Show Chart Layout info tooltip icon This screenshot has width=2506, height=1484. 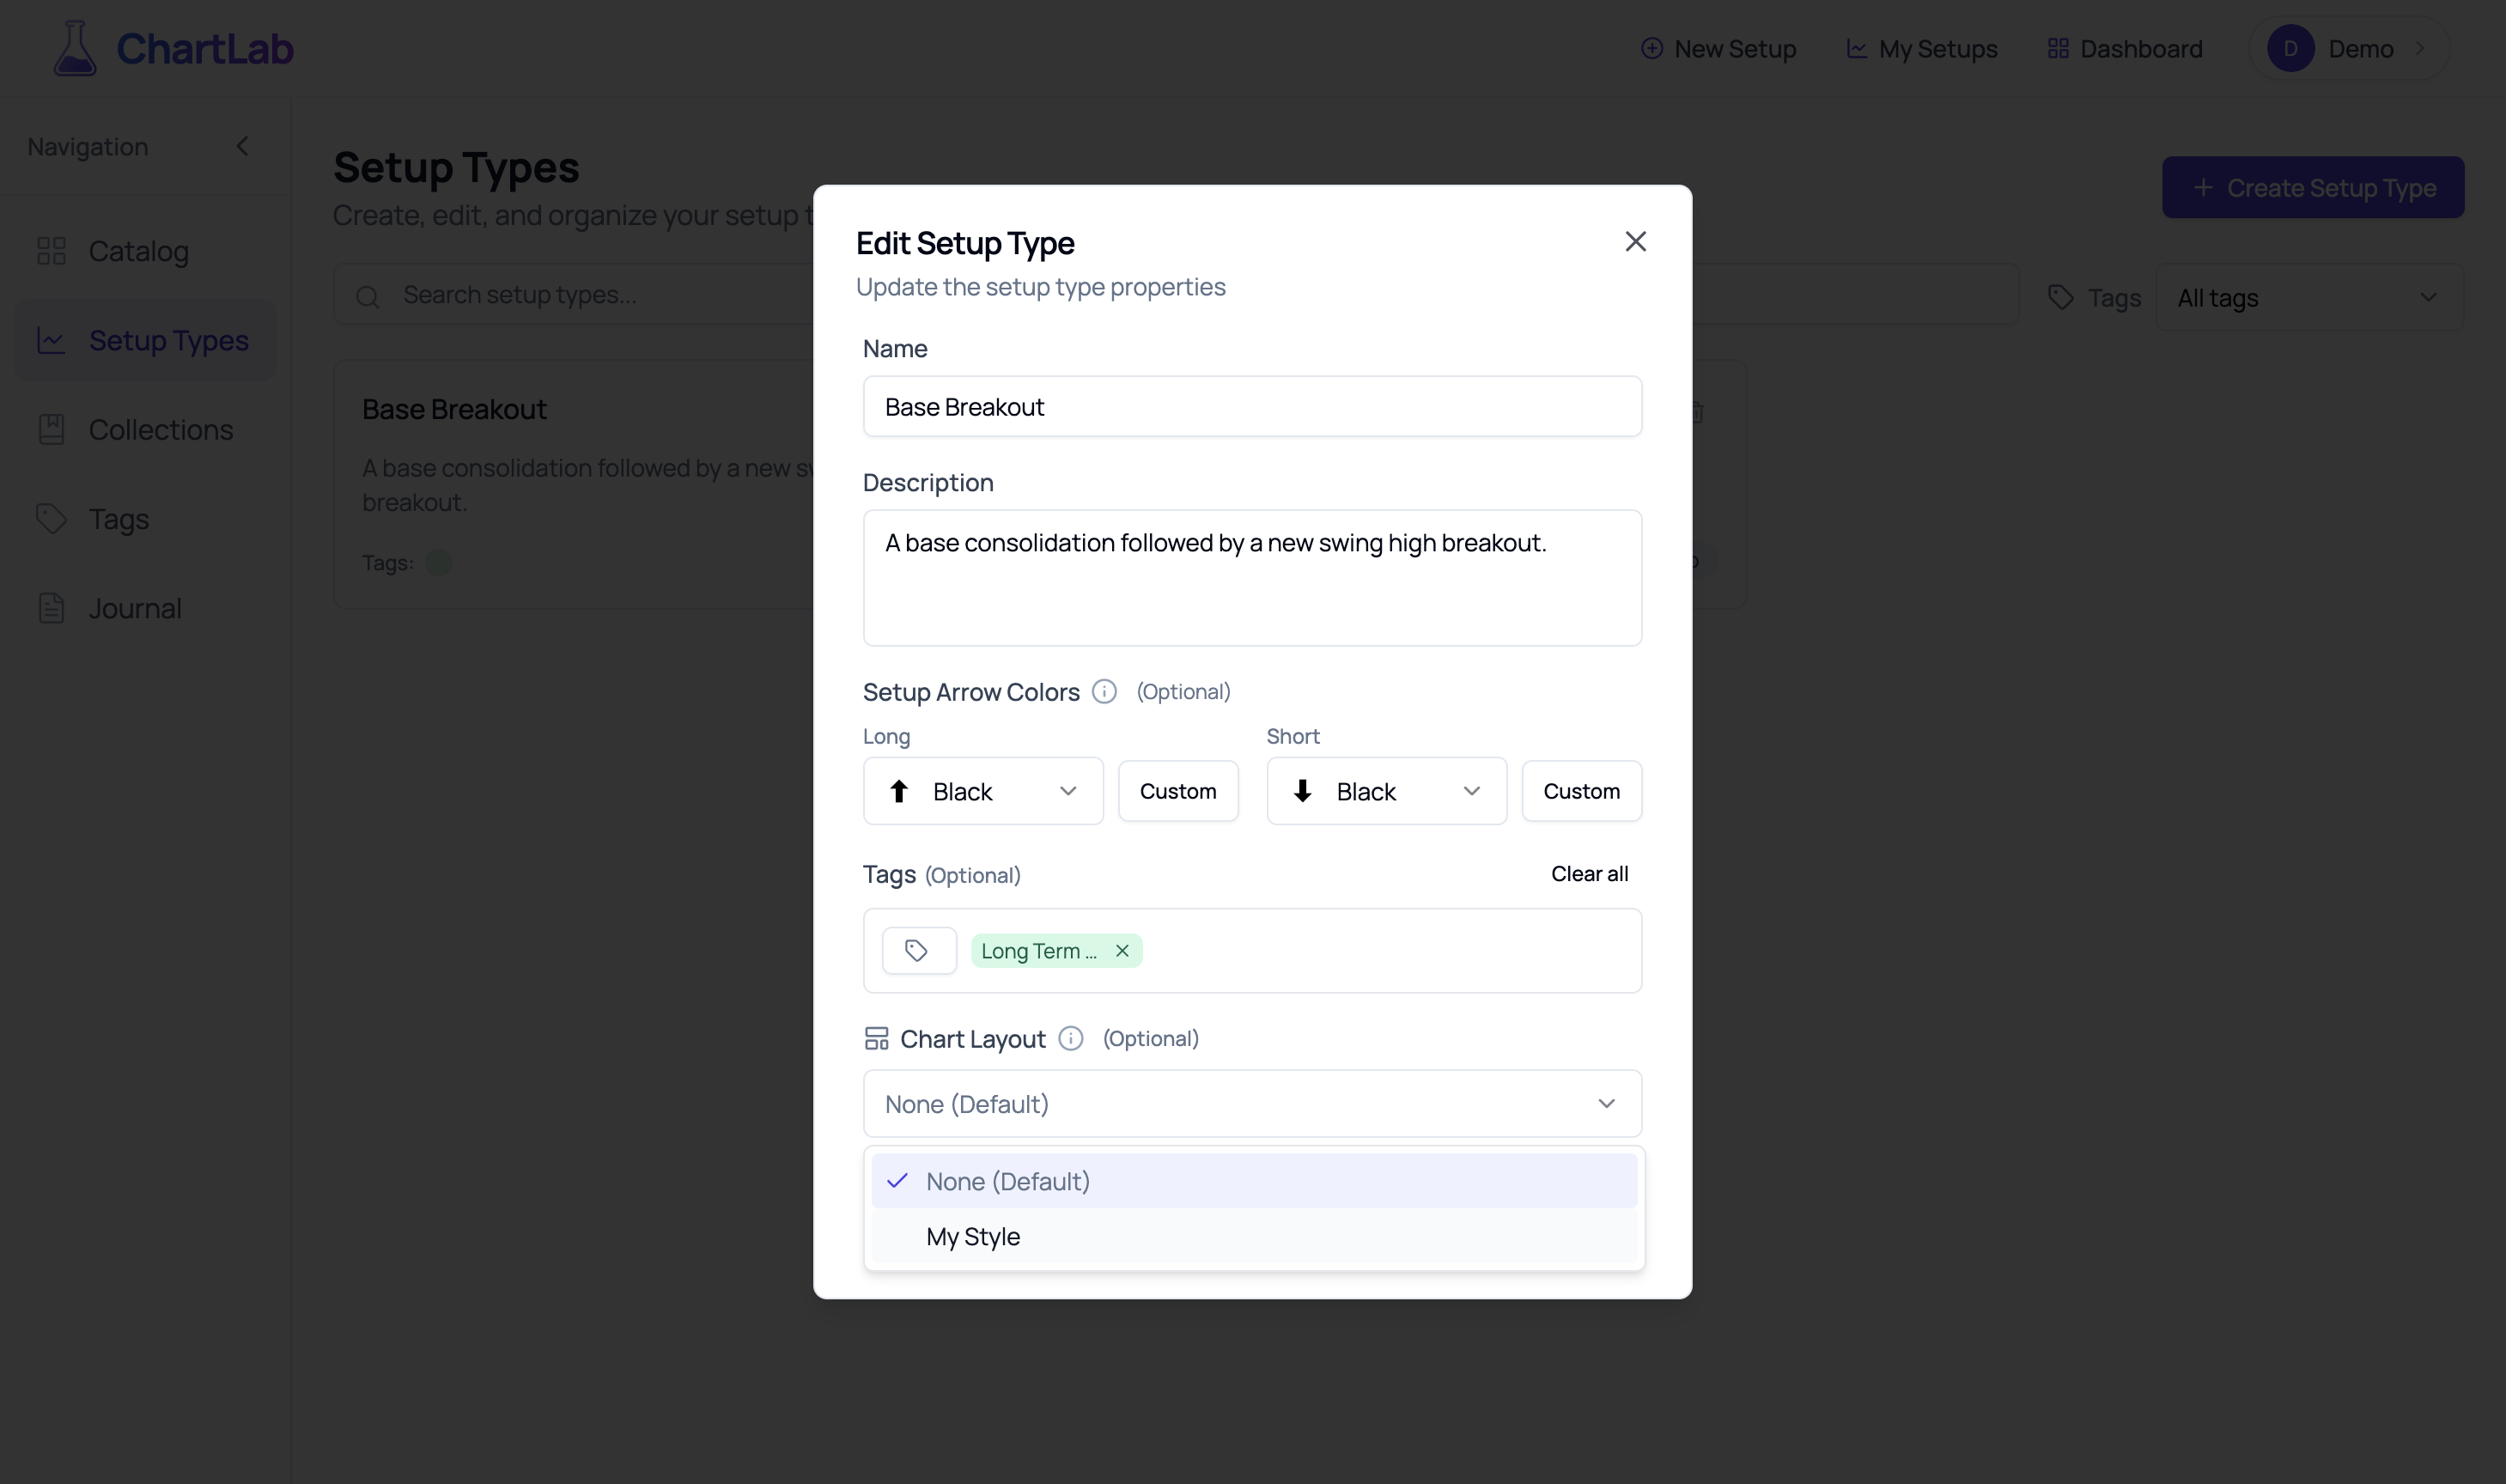click(1070, 1038)
